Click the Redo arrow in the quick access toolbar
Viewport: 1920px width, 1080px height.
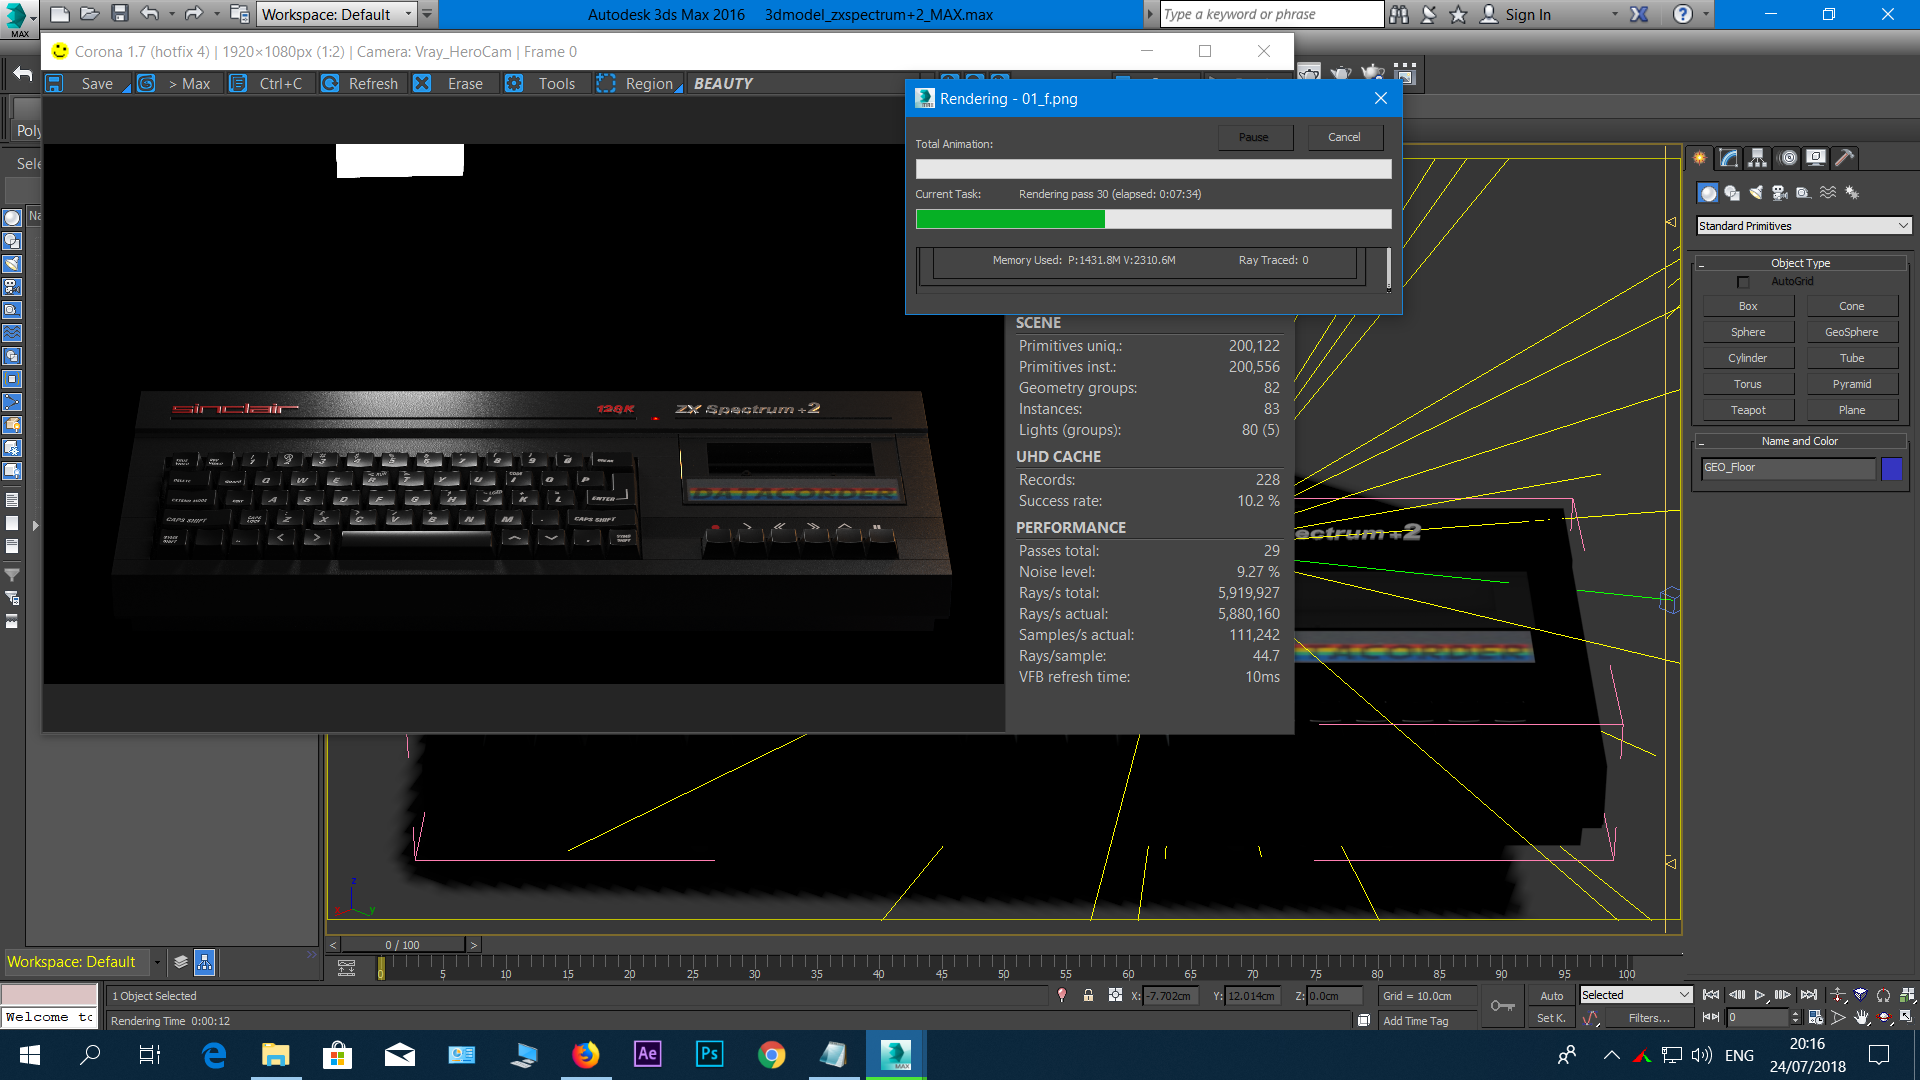(x=193, y=14)
